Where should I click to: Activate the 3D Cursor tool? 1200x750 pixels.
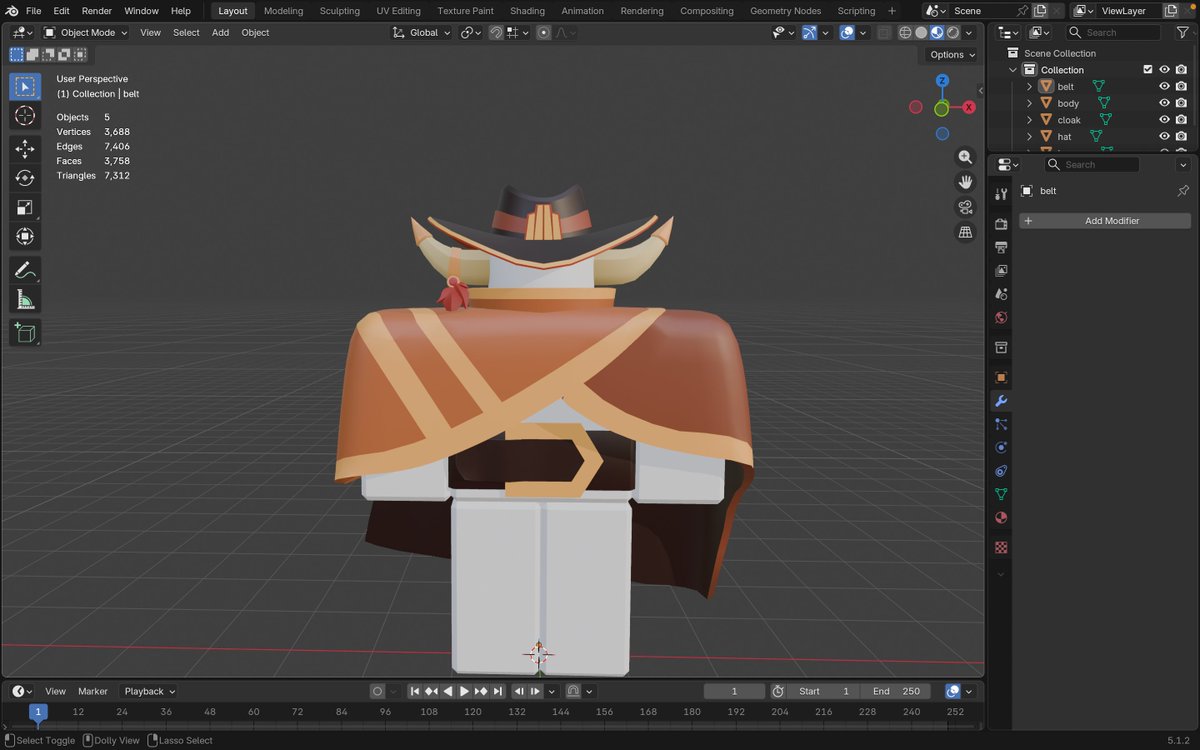tap(25, 116)
